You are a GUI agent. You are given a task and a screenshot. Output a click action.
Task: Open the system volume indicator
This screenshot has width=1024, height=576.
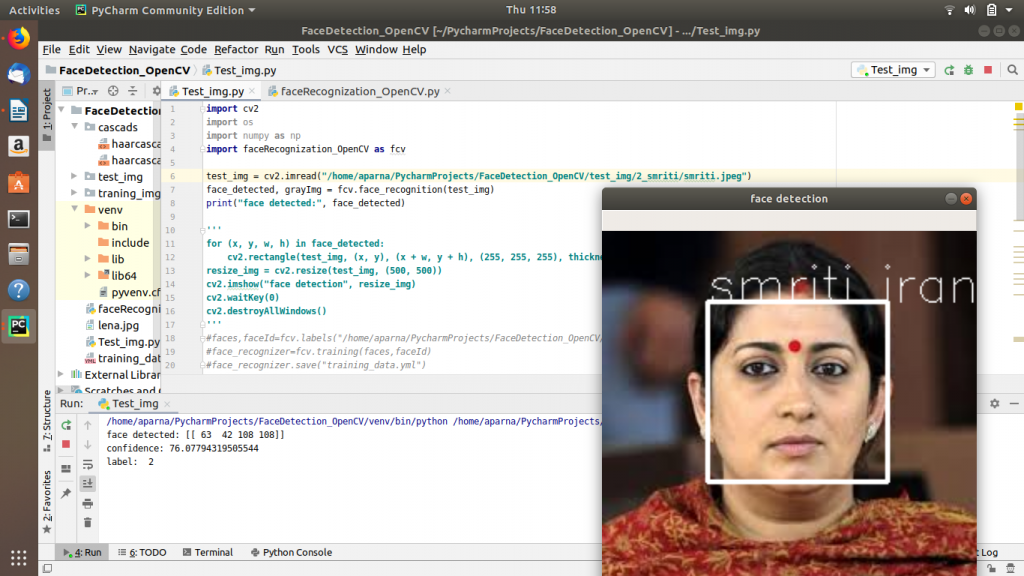click(970, 10)
